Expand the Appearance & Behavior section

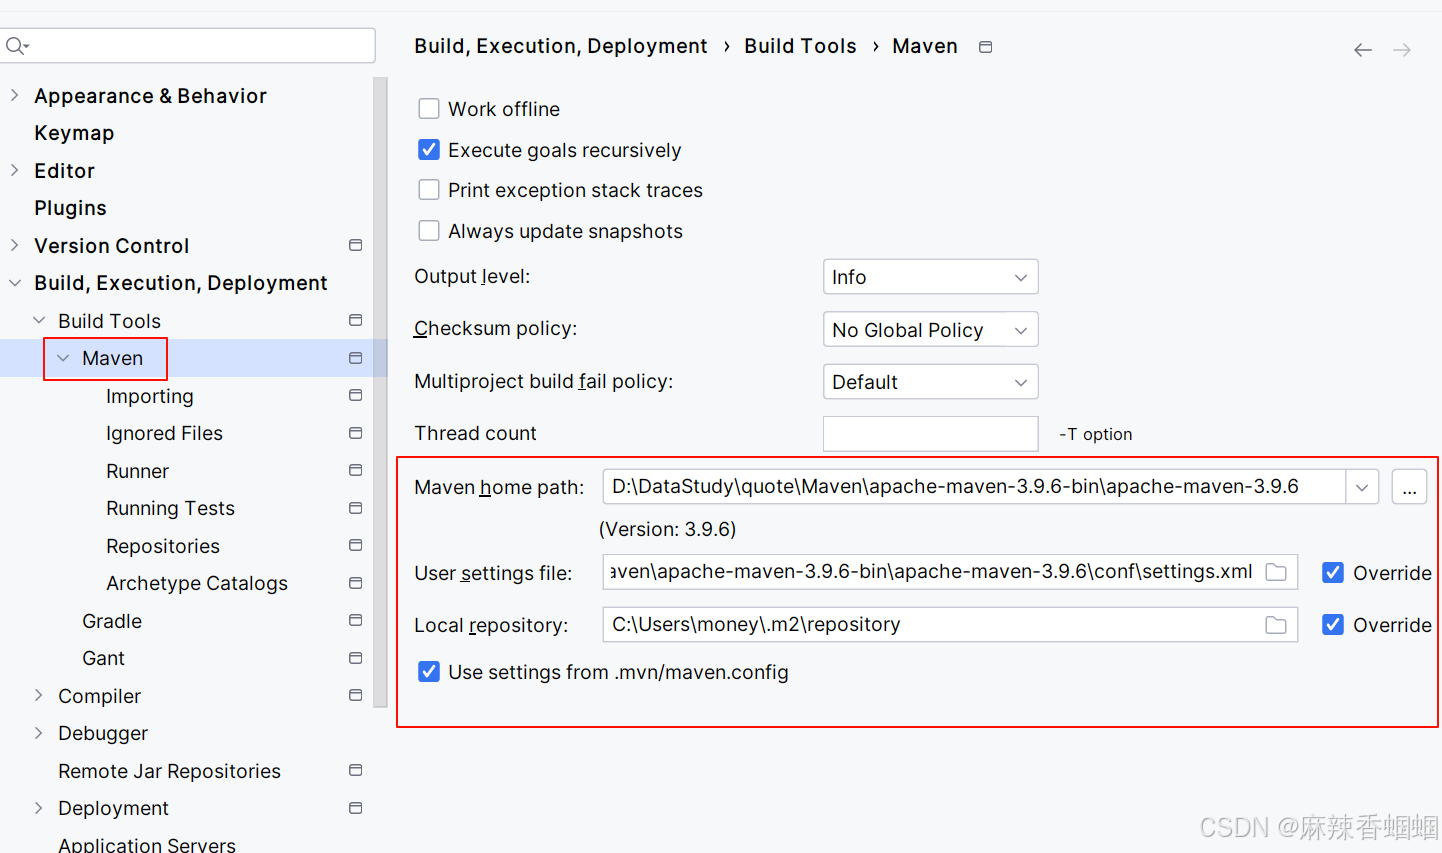(x=14, y=95)
